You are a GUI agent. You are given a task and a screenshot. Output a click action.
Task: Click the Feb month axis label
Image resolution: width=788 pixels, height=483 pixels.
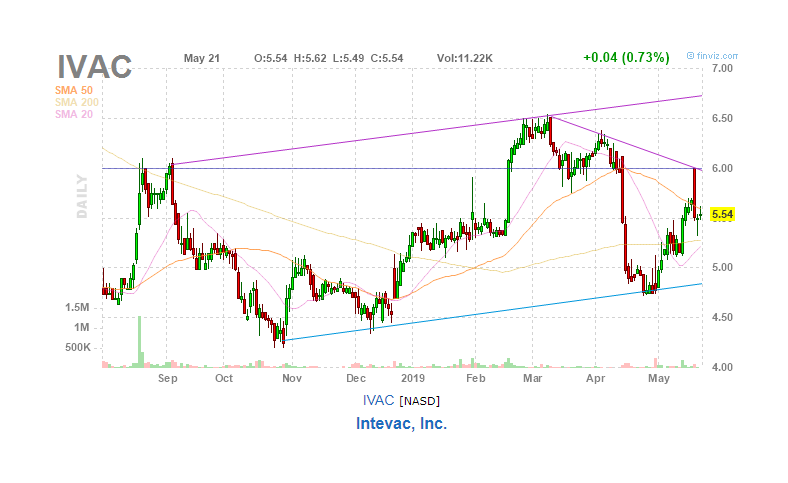pos(475,378)
